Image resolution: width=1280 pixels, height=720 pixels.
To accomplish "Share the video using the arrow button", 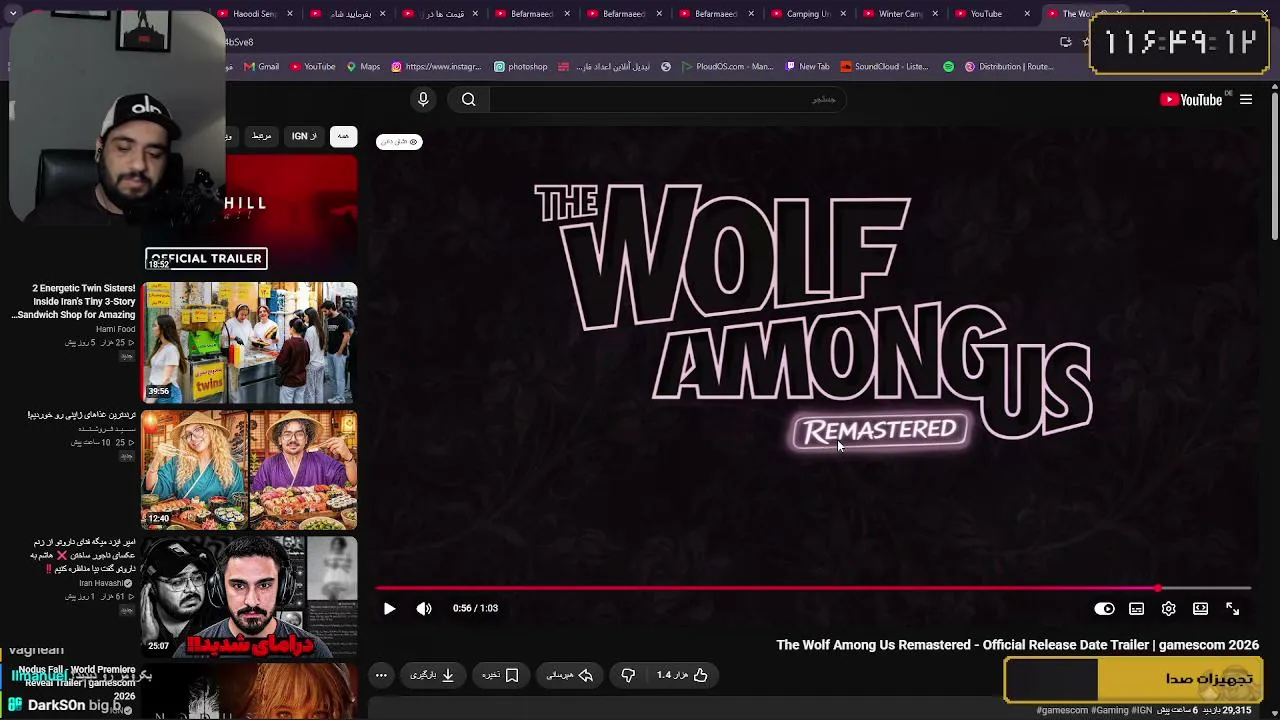I will click(570, 675).
